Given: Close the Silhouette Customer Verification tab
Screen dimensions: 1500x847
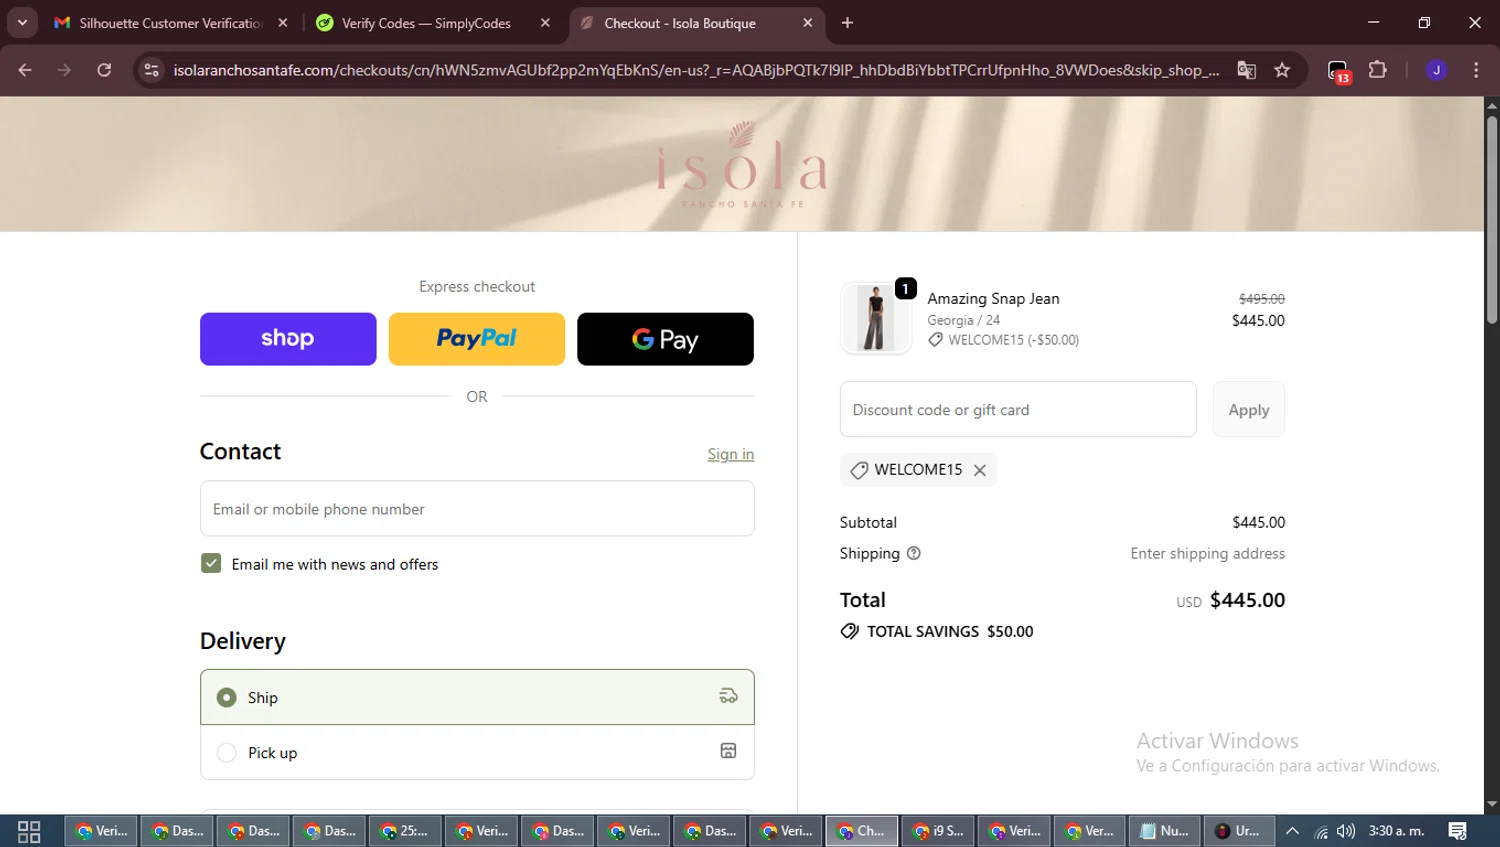Looking at the screenshot, I should tap(283, 23).
